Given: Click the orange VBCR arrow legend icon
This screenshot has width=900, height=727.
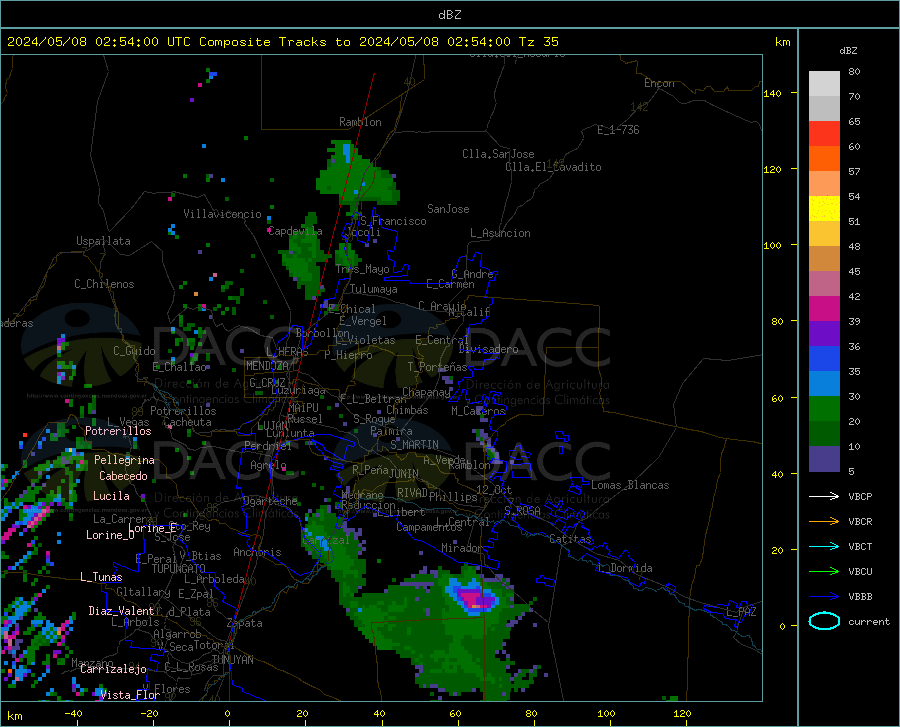Looking at the screenshot, I should tap(824, 521).
